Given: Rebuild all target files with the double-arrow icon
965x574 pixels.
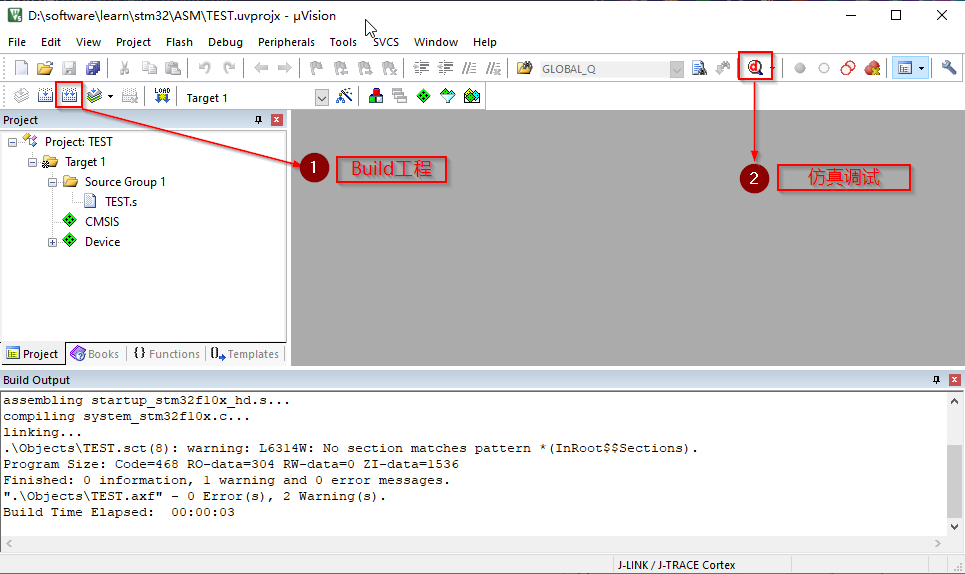Looking at the screenshot, I should click(70, 96).
